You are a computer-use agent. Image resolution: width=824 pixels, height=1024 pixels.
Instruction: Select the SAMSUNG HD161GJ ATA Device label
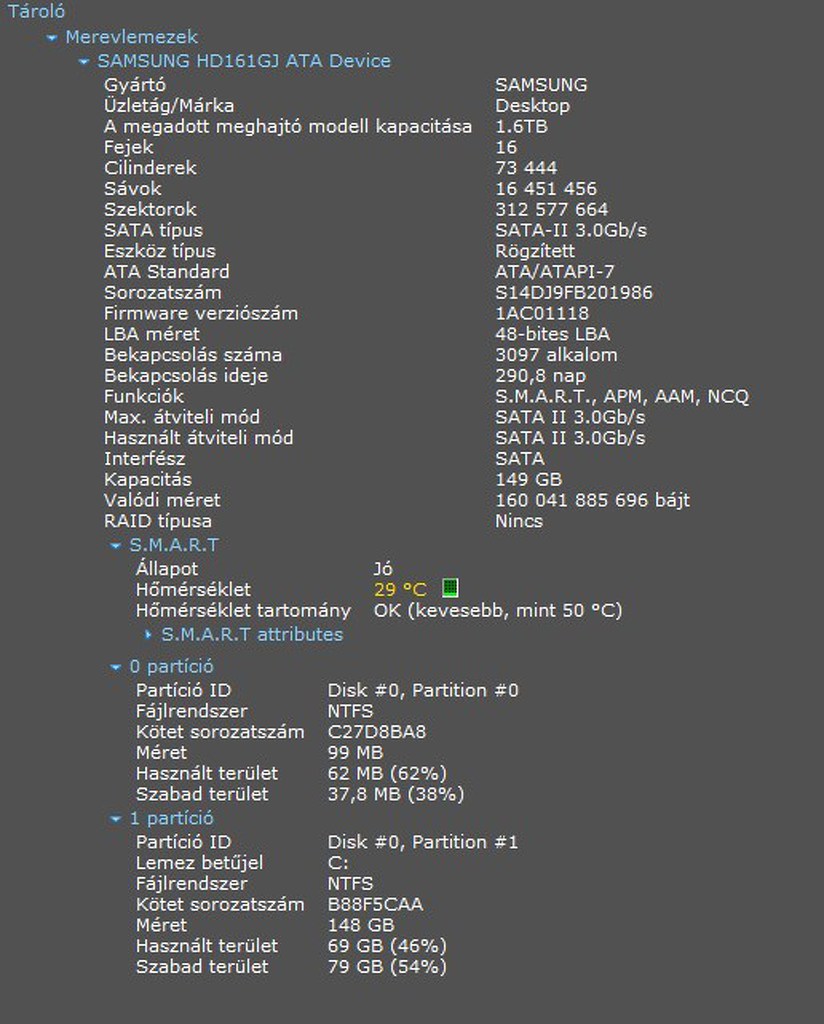tap(243, 61)
